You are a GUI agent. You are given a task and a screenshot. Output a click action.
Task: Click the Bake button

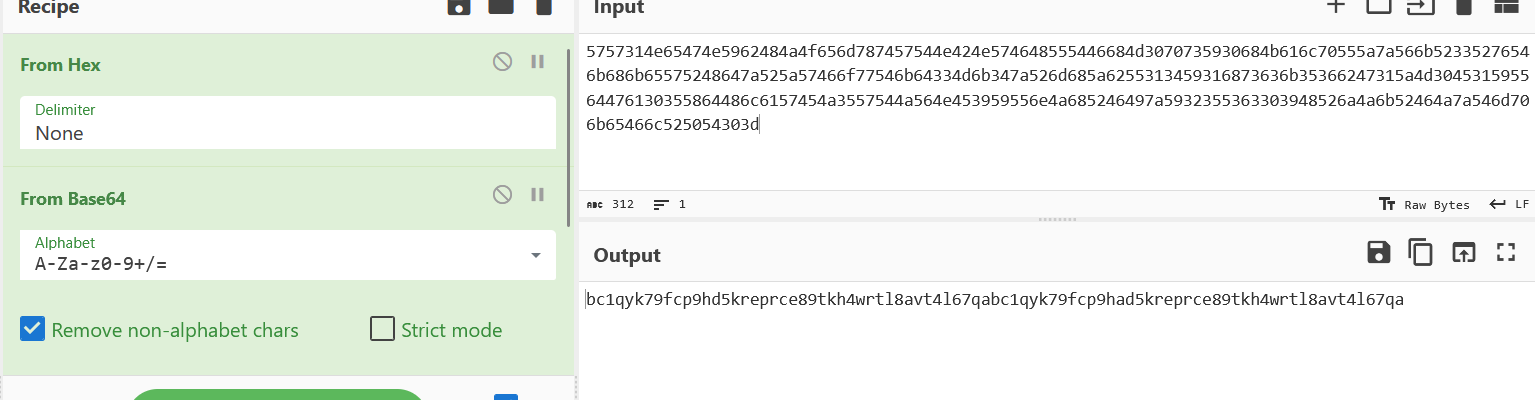(278, 394)
